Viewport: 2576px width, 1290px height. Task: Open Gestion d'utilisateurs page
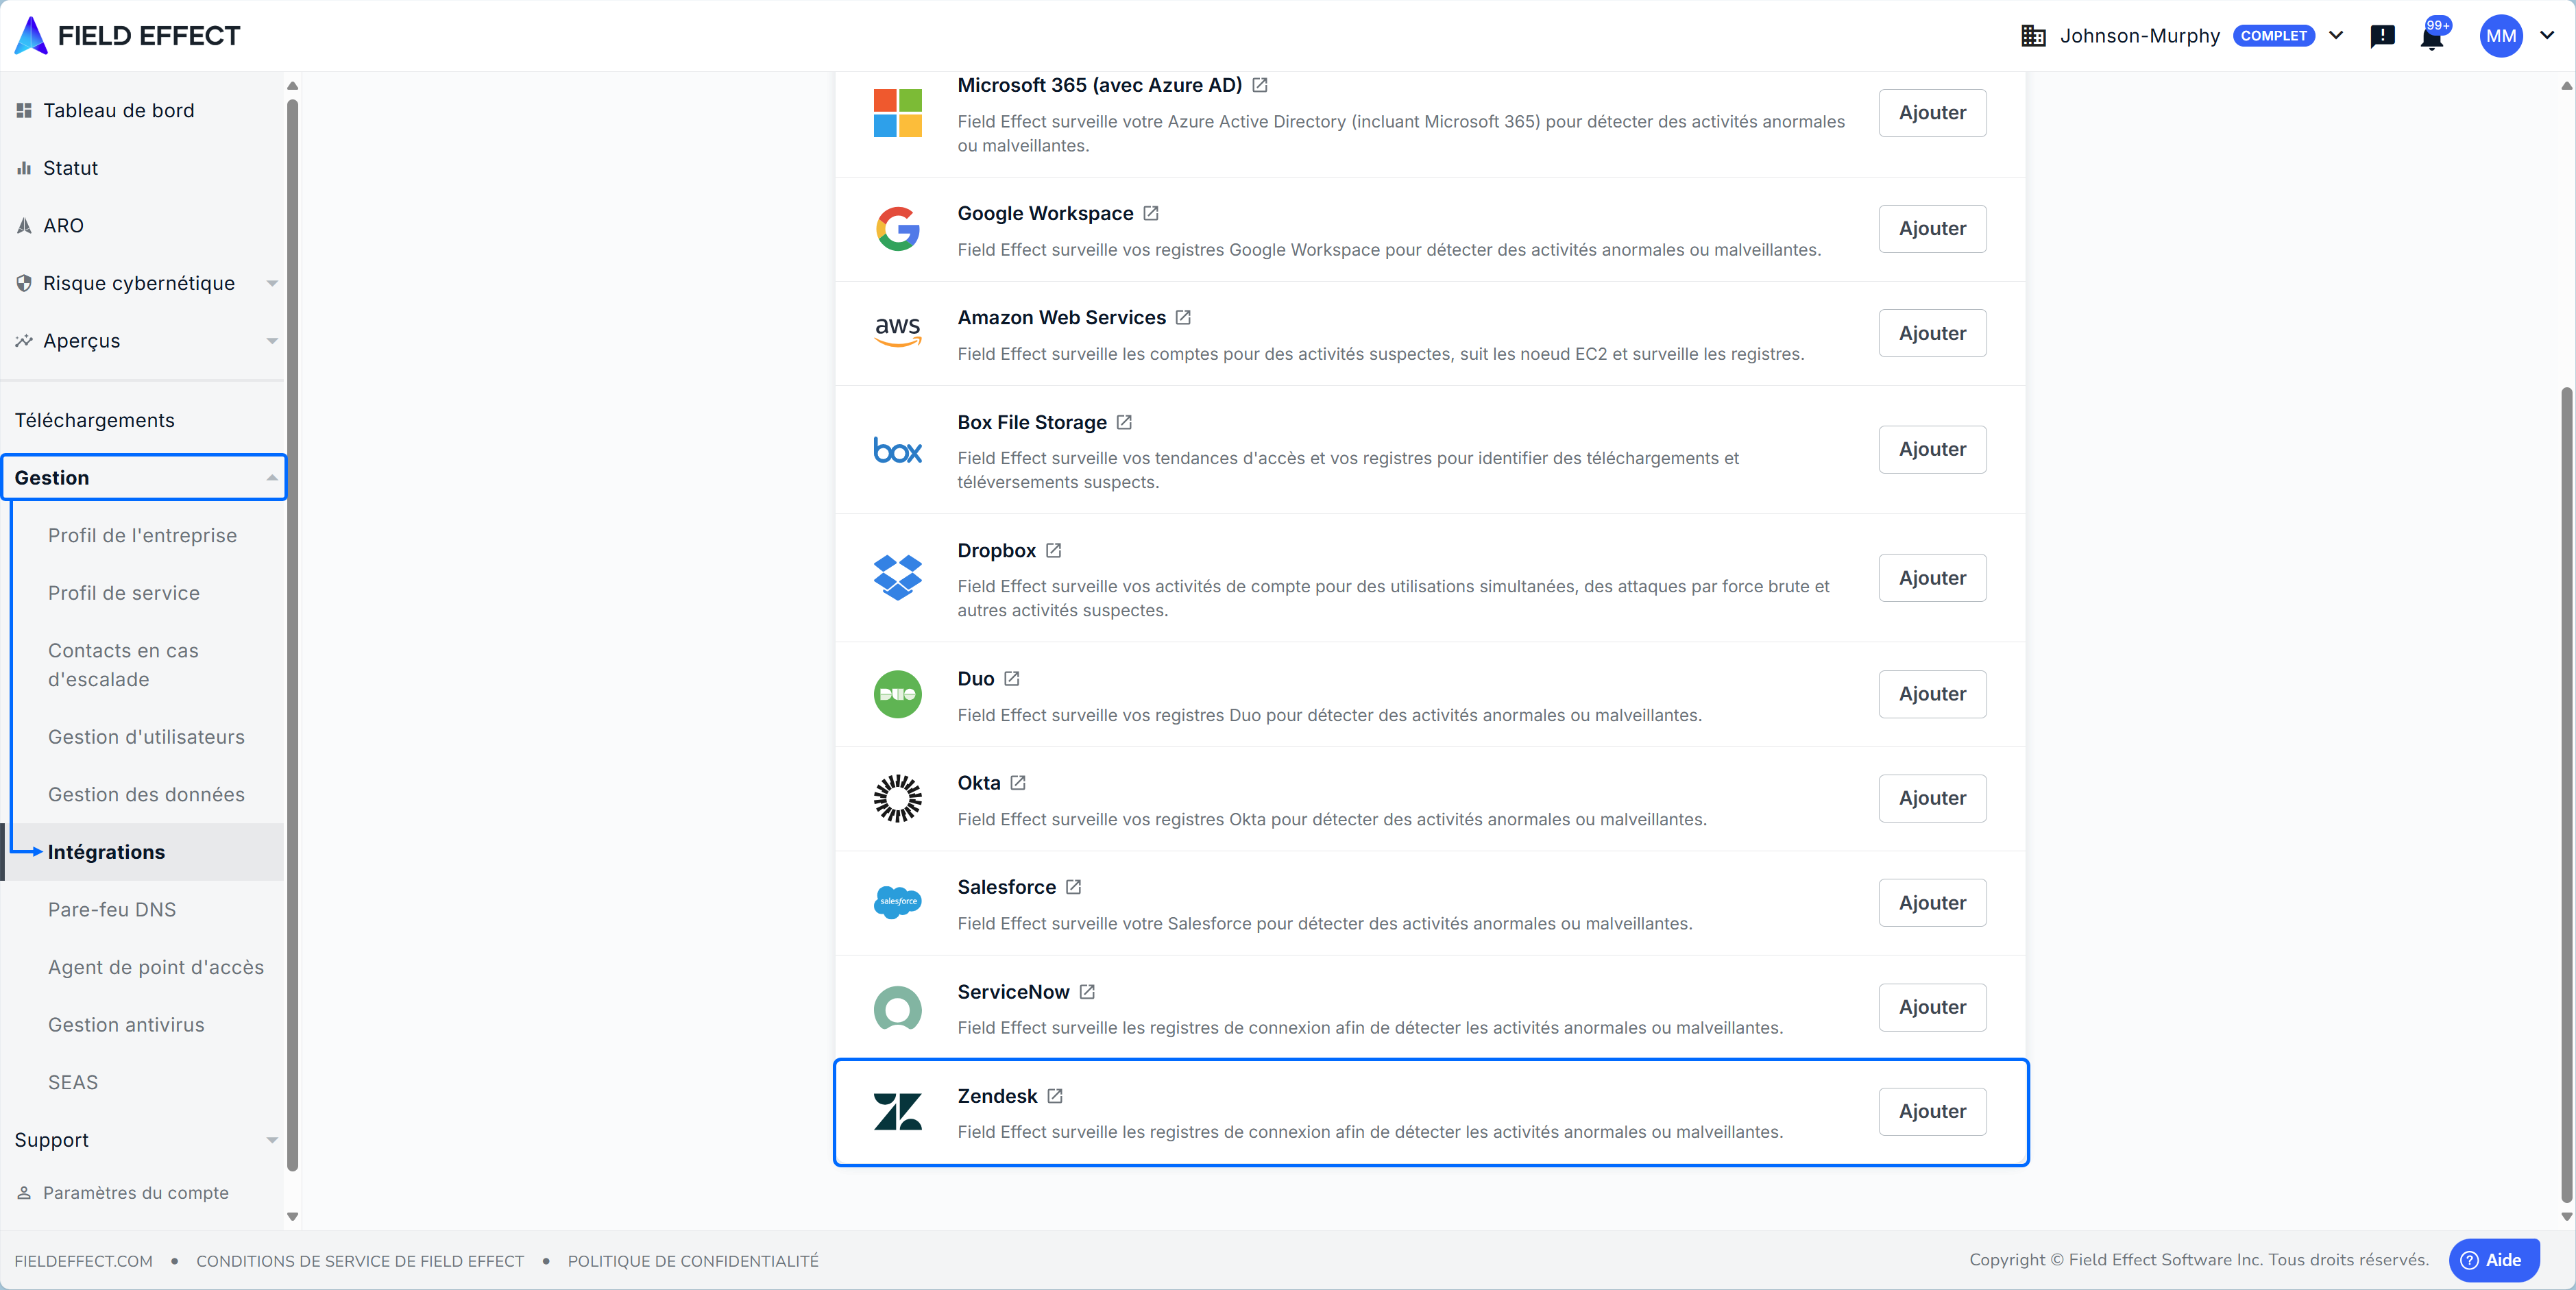pos(146,737)
